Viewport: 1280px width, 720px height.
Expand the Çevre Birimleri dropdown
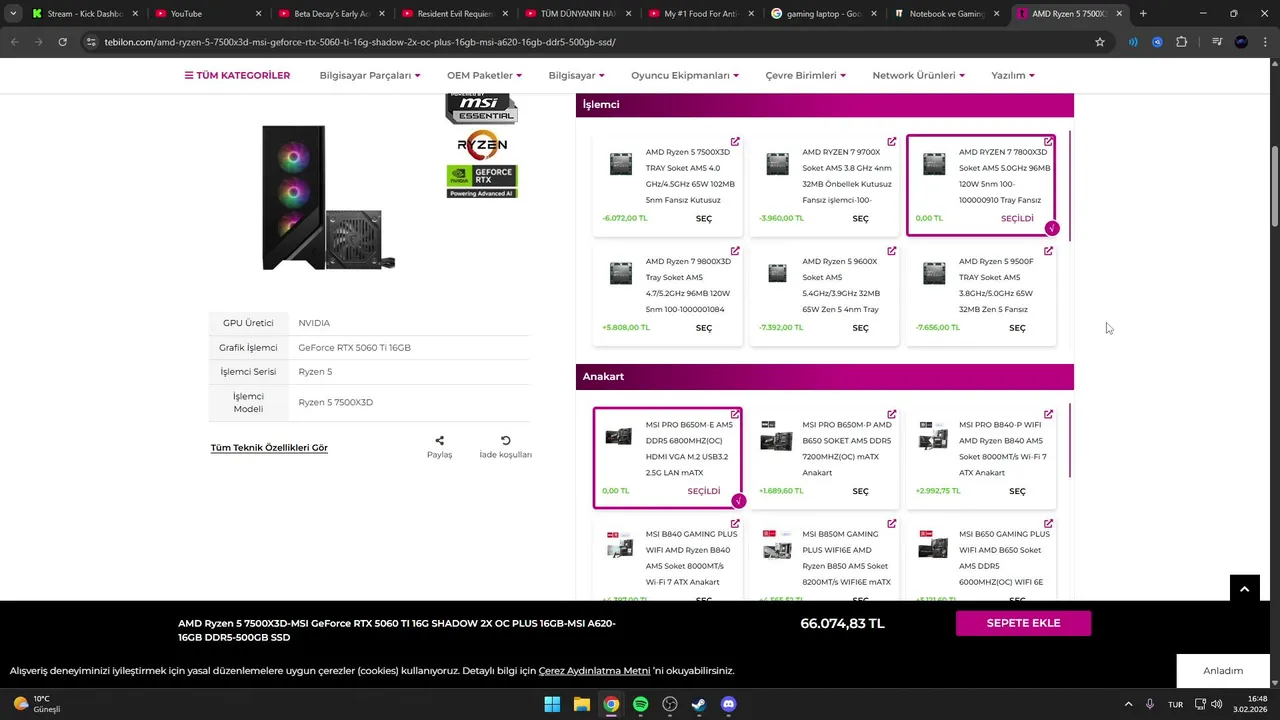806,75
